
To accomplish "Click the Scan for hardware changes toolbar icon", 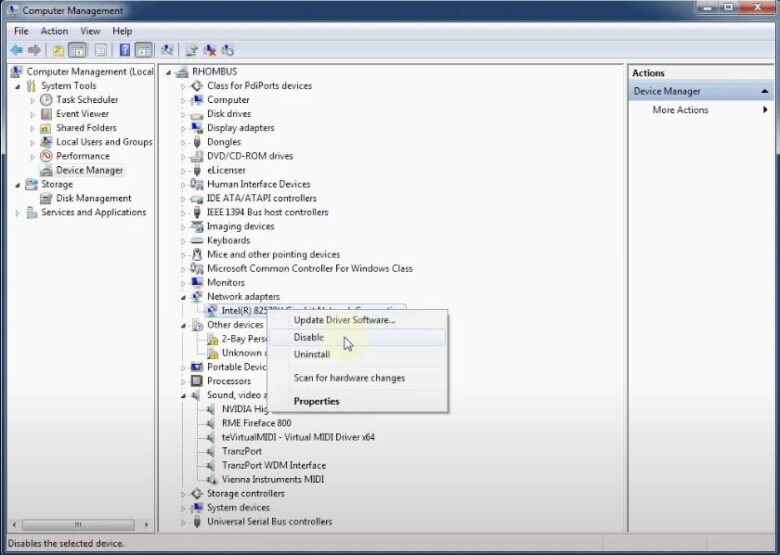I will tap(167, 50).
